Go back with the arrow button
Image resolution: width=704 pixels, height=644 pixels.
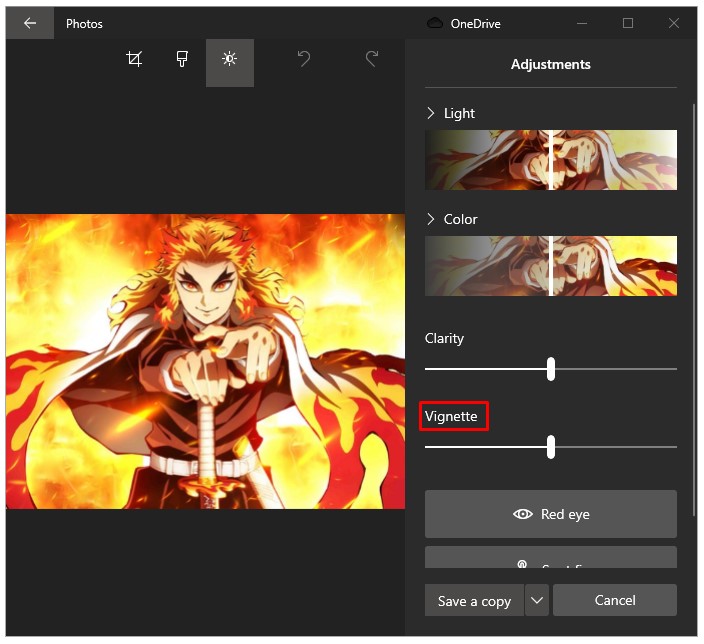[x=30, y=23]
